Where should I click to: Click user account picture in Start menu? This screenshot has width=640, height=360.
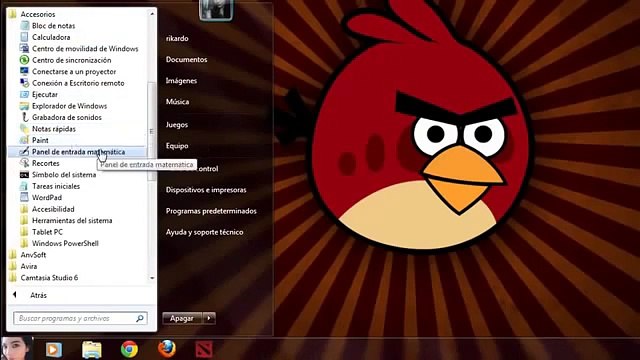click(x=216, y=10)
